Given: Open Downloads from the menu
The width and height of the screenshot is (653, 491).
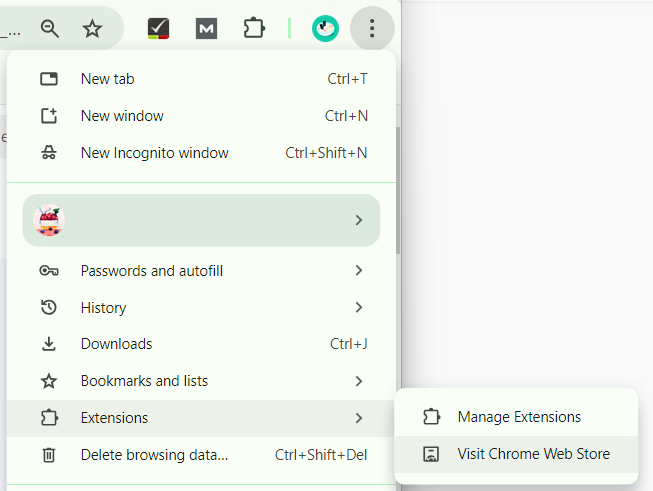Looking at the screenshot, I should point(116,344).
